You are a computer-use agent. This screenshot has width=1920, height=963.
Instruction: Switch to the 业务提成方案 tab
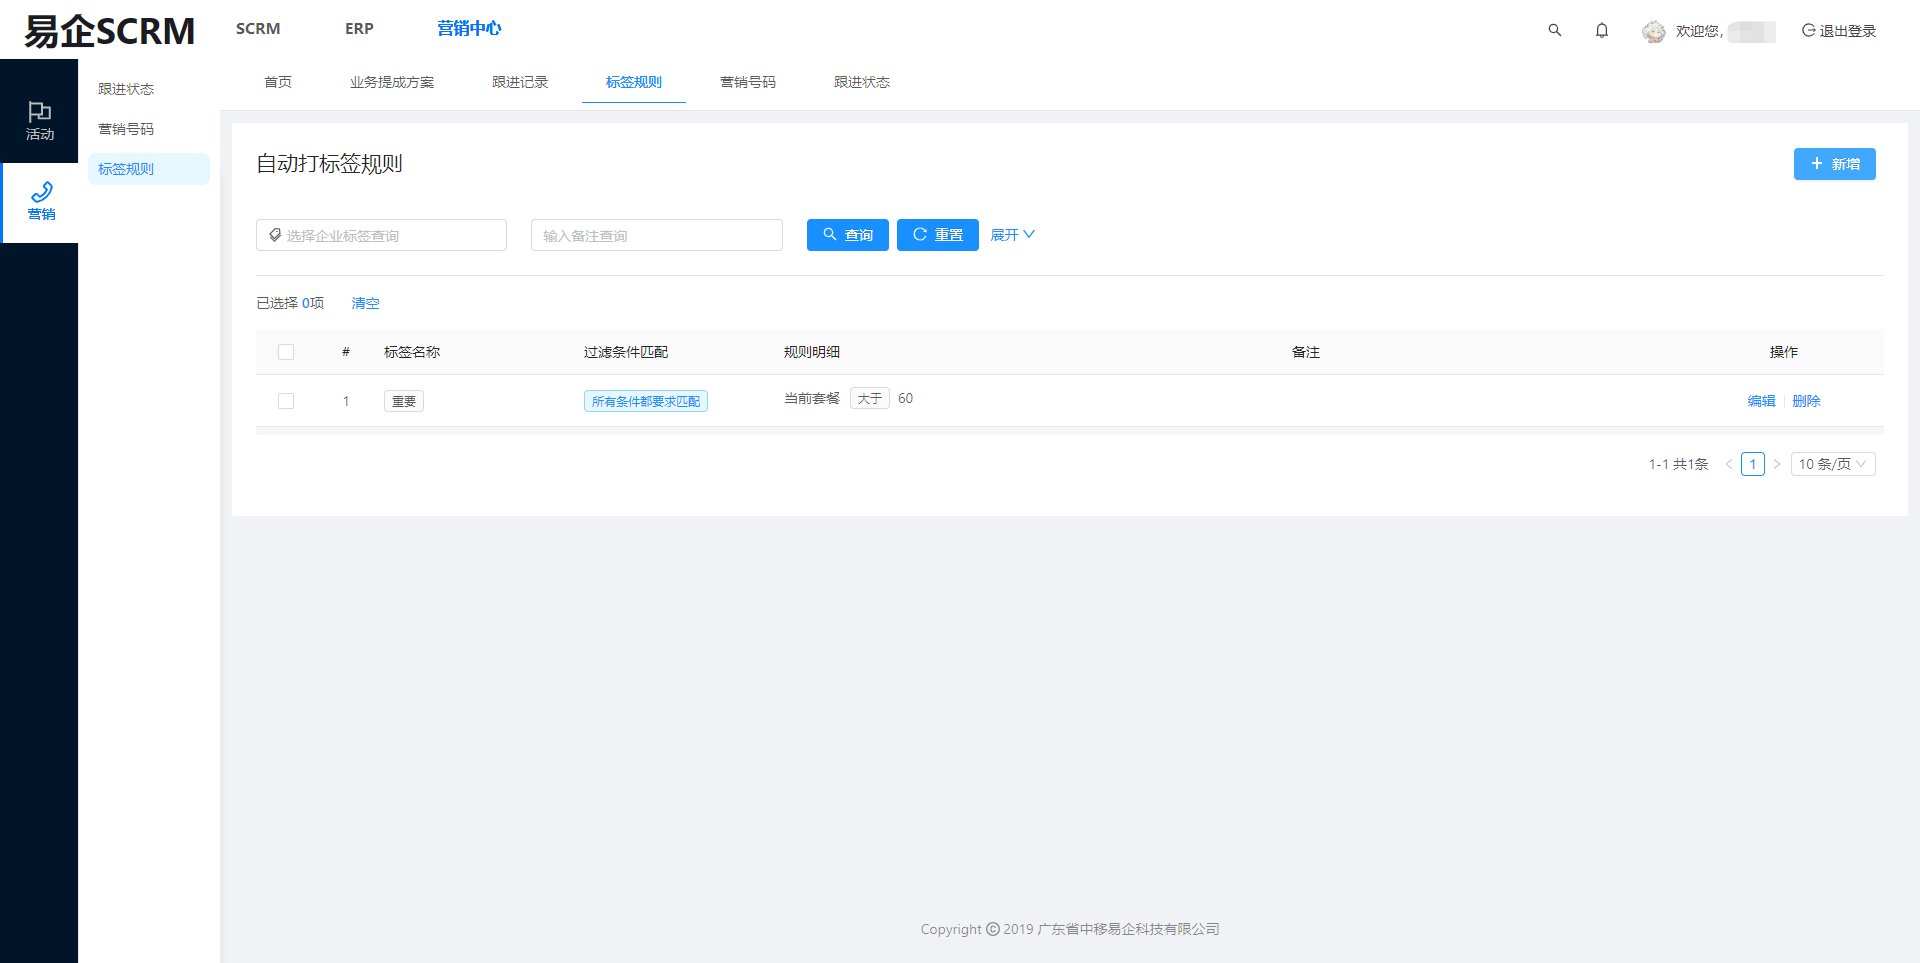click(x=392, y=82)
